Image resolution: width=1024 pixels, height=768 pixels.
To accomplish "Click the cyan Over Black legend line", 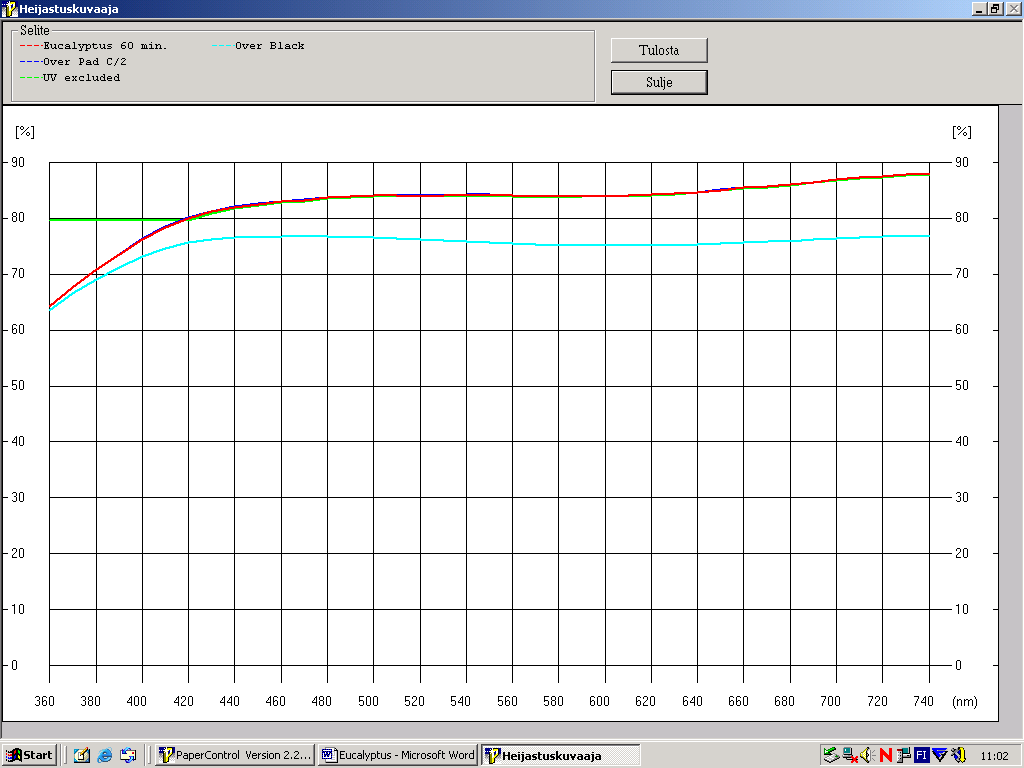I will pyautogui.click(x=222, y=46).
